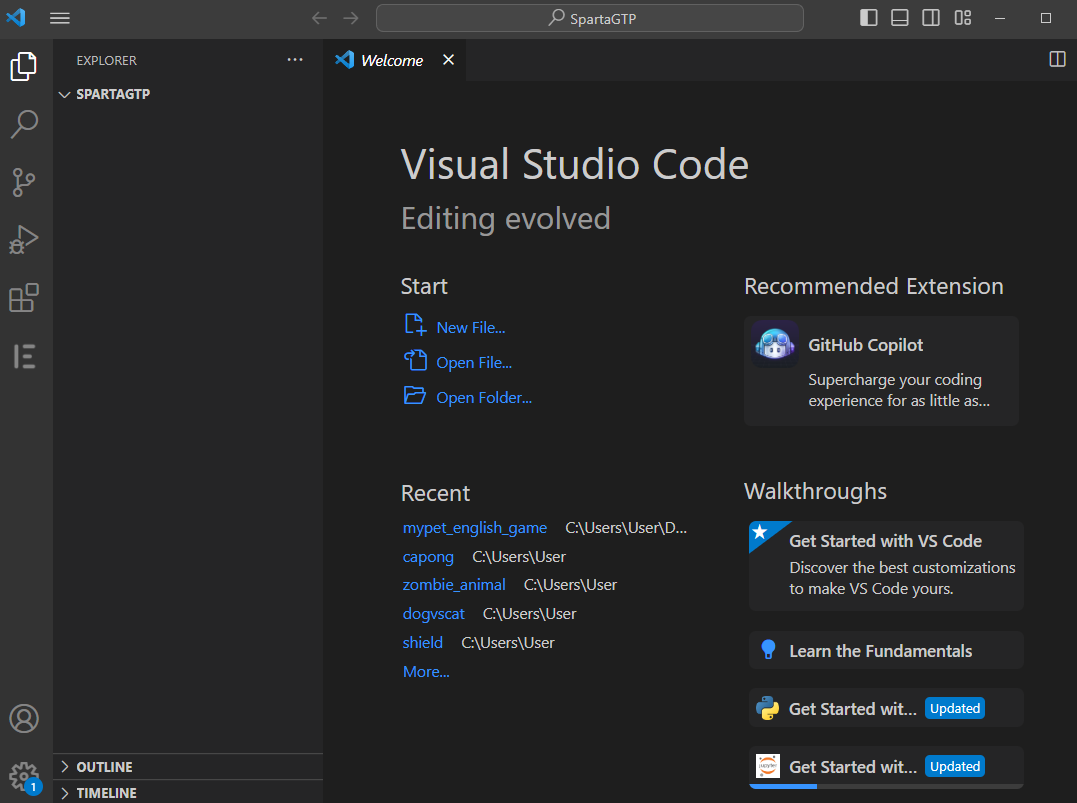The height and width of the screenshot is (803, 1077).
Task: Open the Extensions view icon
Action: (24, 298)
